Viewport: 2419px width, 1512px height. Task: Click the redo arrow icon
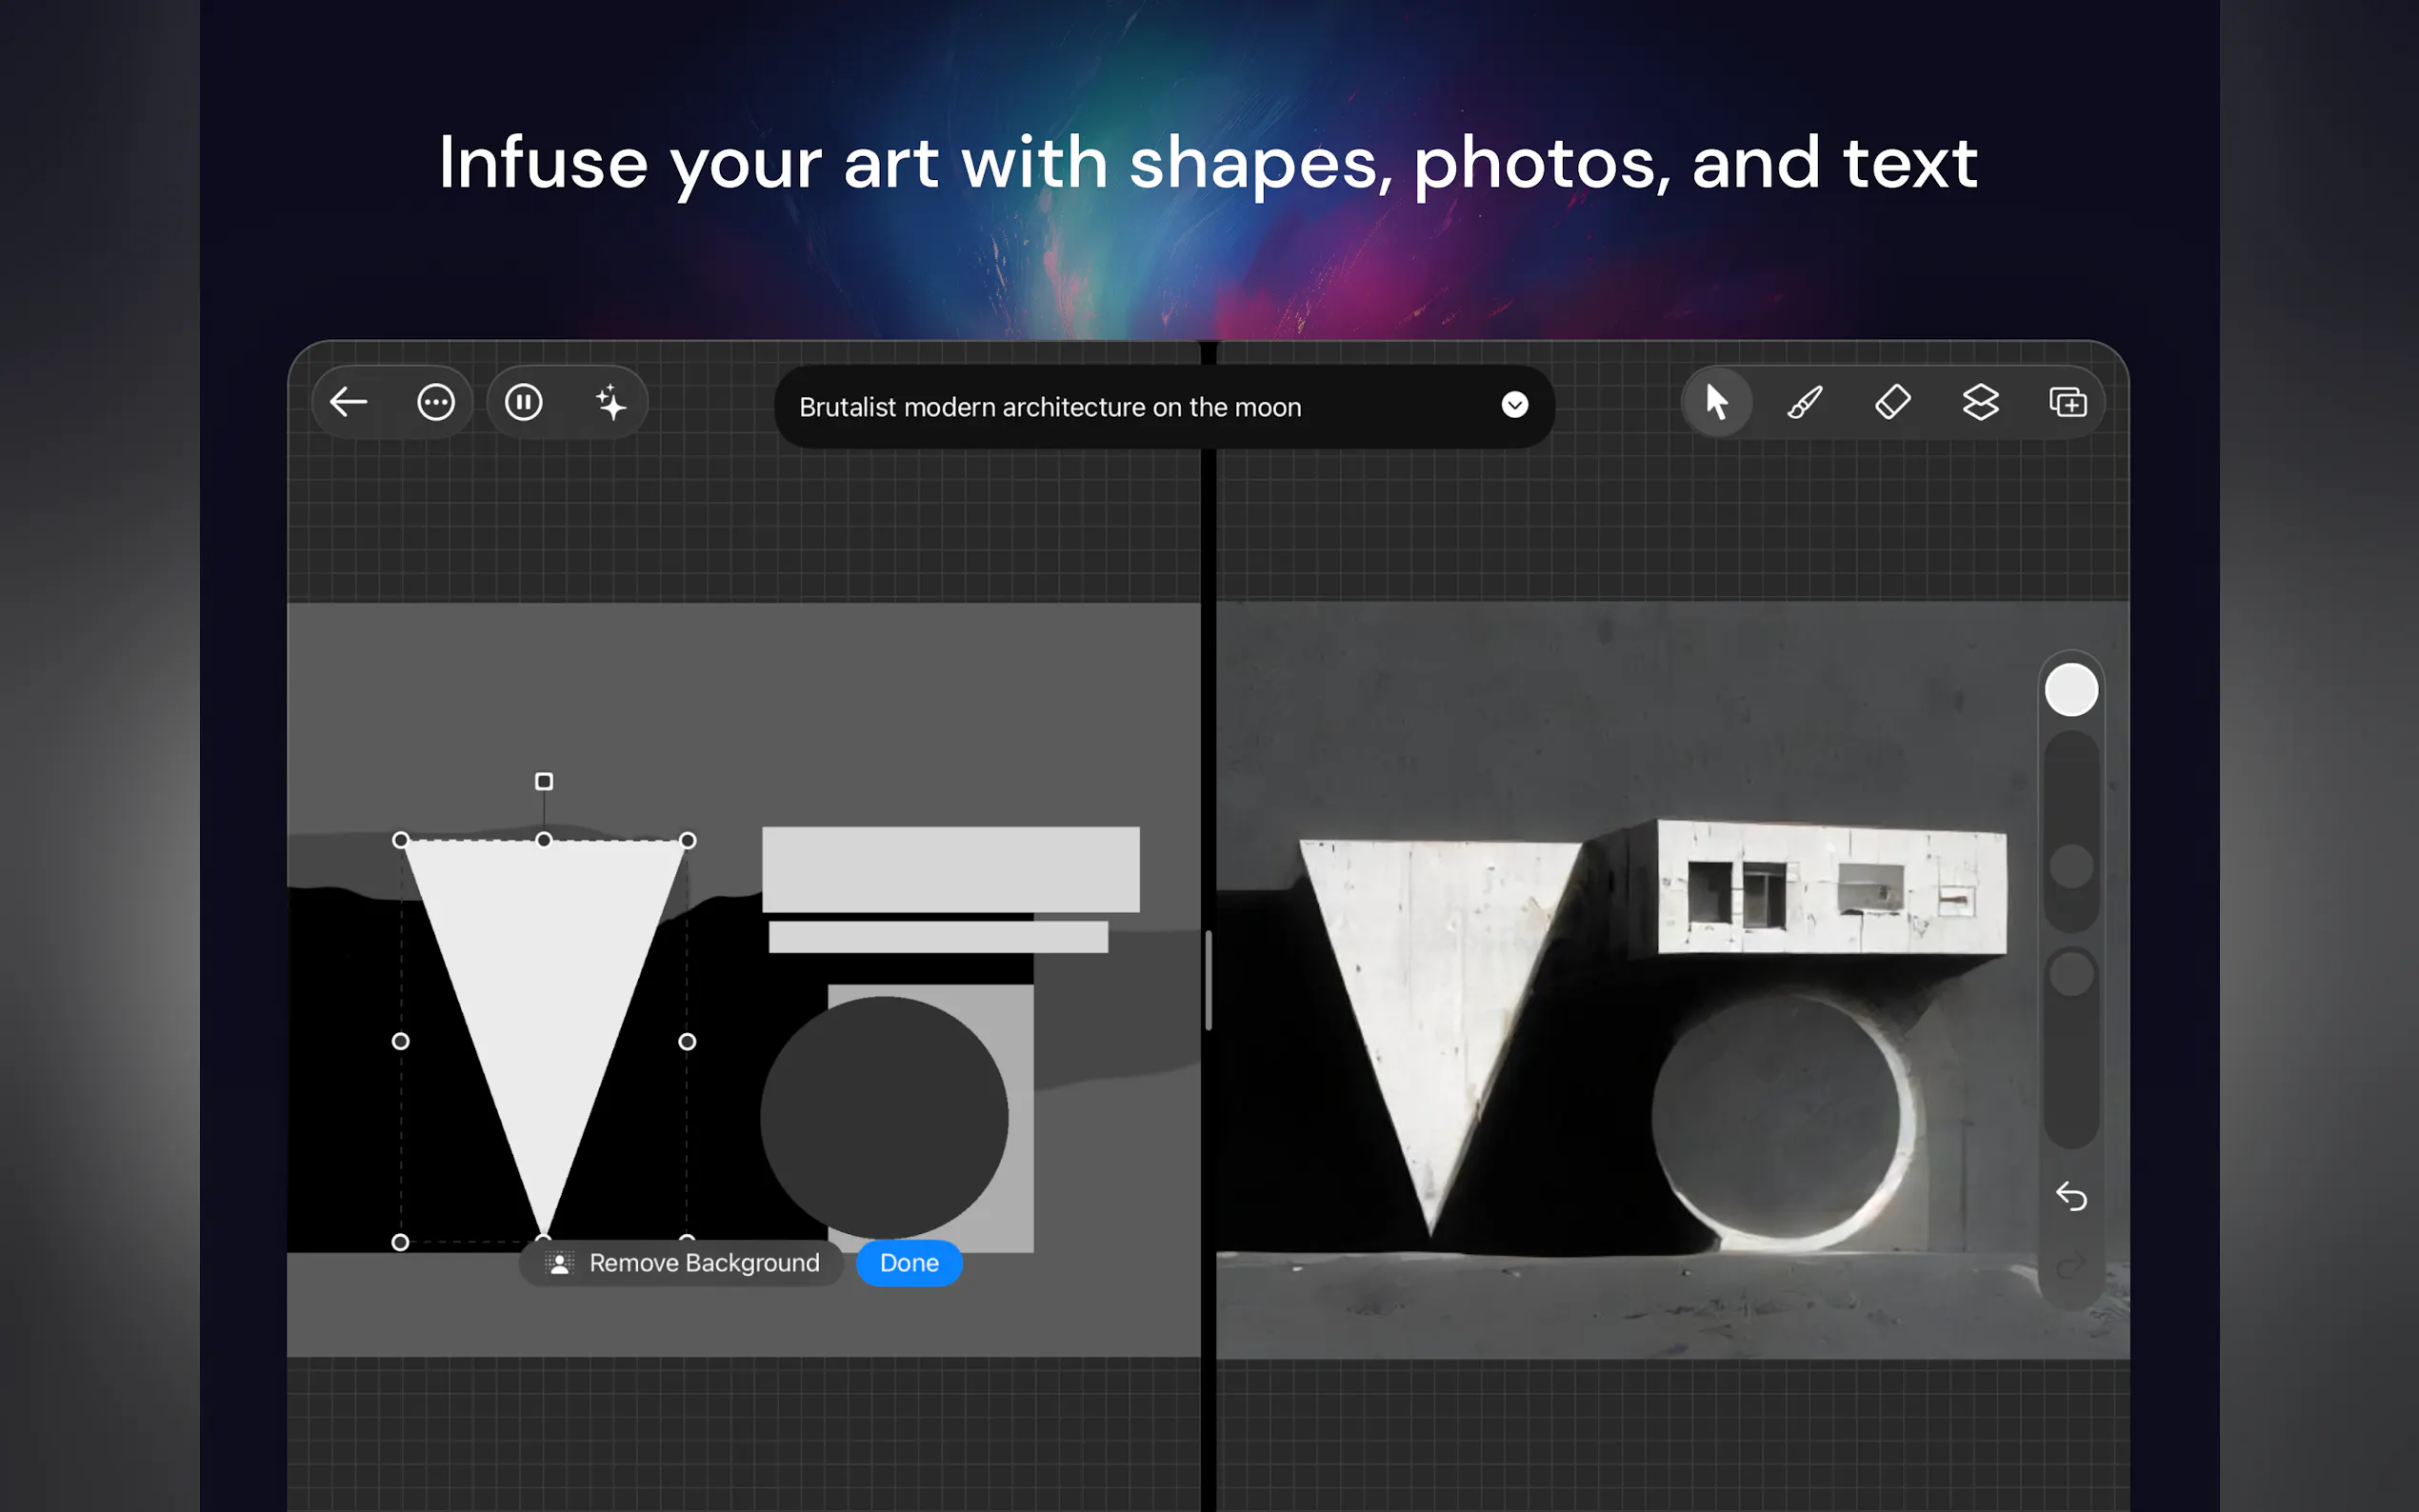[2071, 1267]
